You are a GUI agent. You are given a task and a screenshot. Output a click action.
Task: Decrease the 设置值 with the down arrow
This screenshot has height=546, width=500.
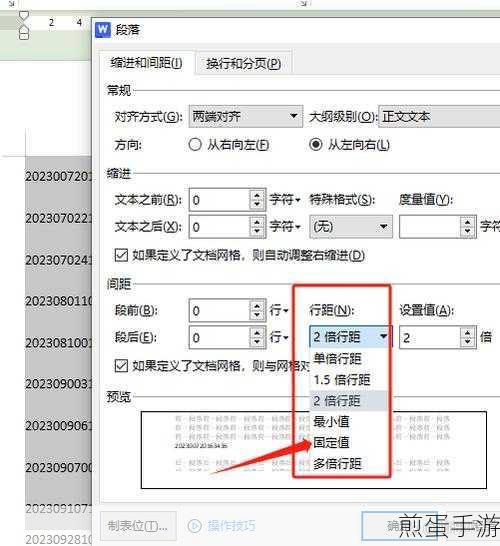point(468,342)
